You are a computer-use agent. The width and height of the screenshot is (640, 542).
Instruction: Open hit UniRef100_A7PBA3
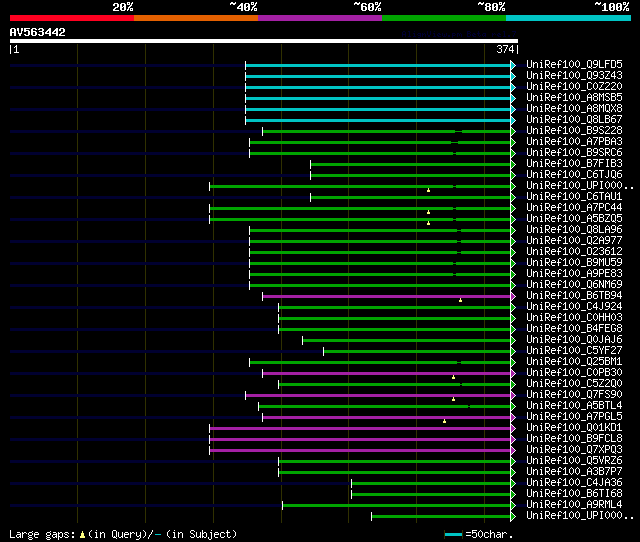click(574, 142)
